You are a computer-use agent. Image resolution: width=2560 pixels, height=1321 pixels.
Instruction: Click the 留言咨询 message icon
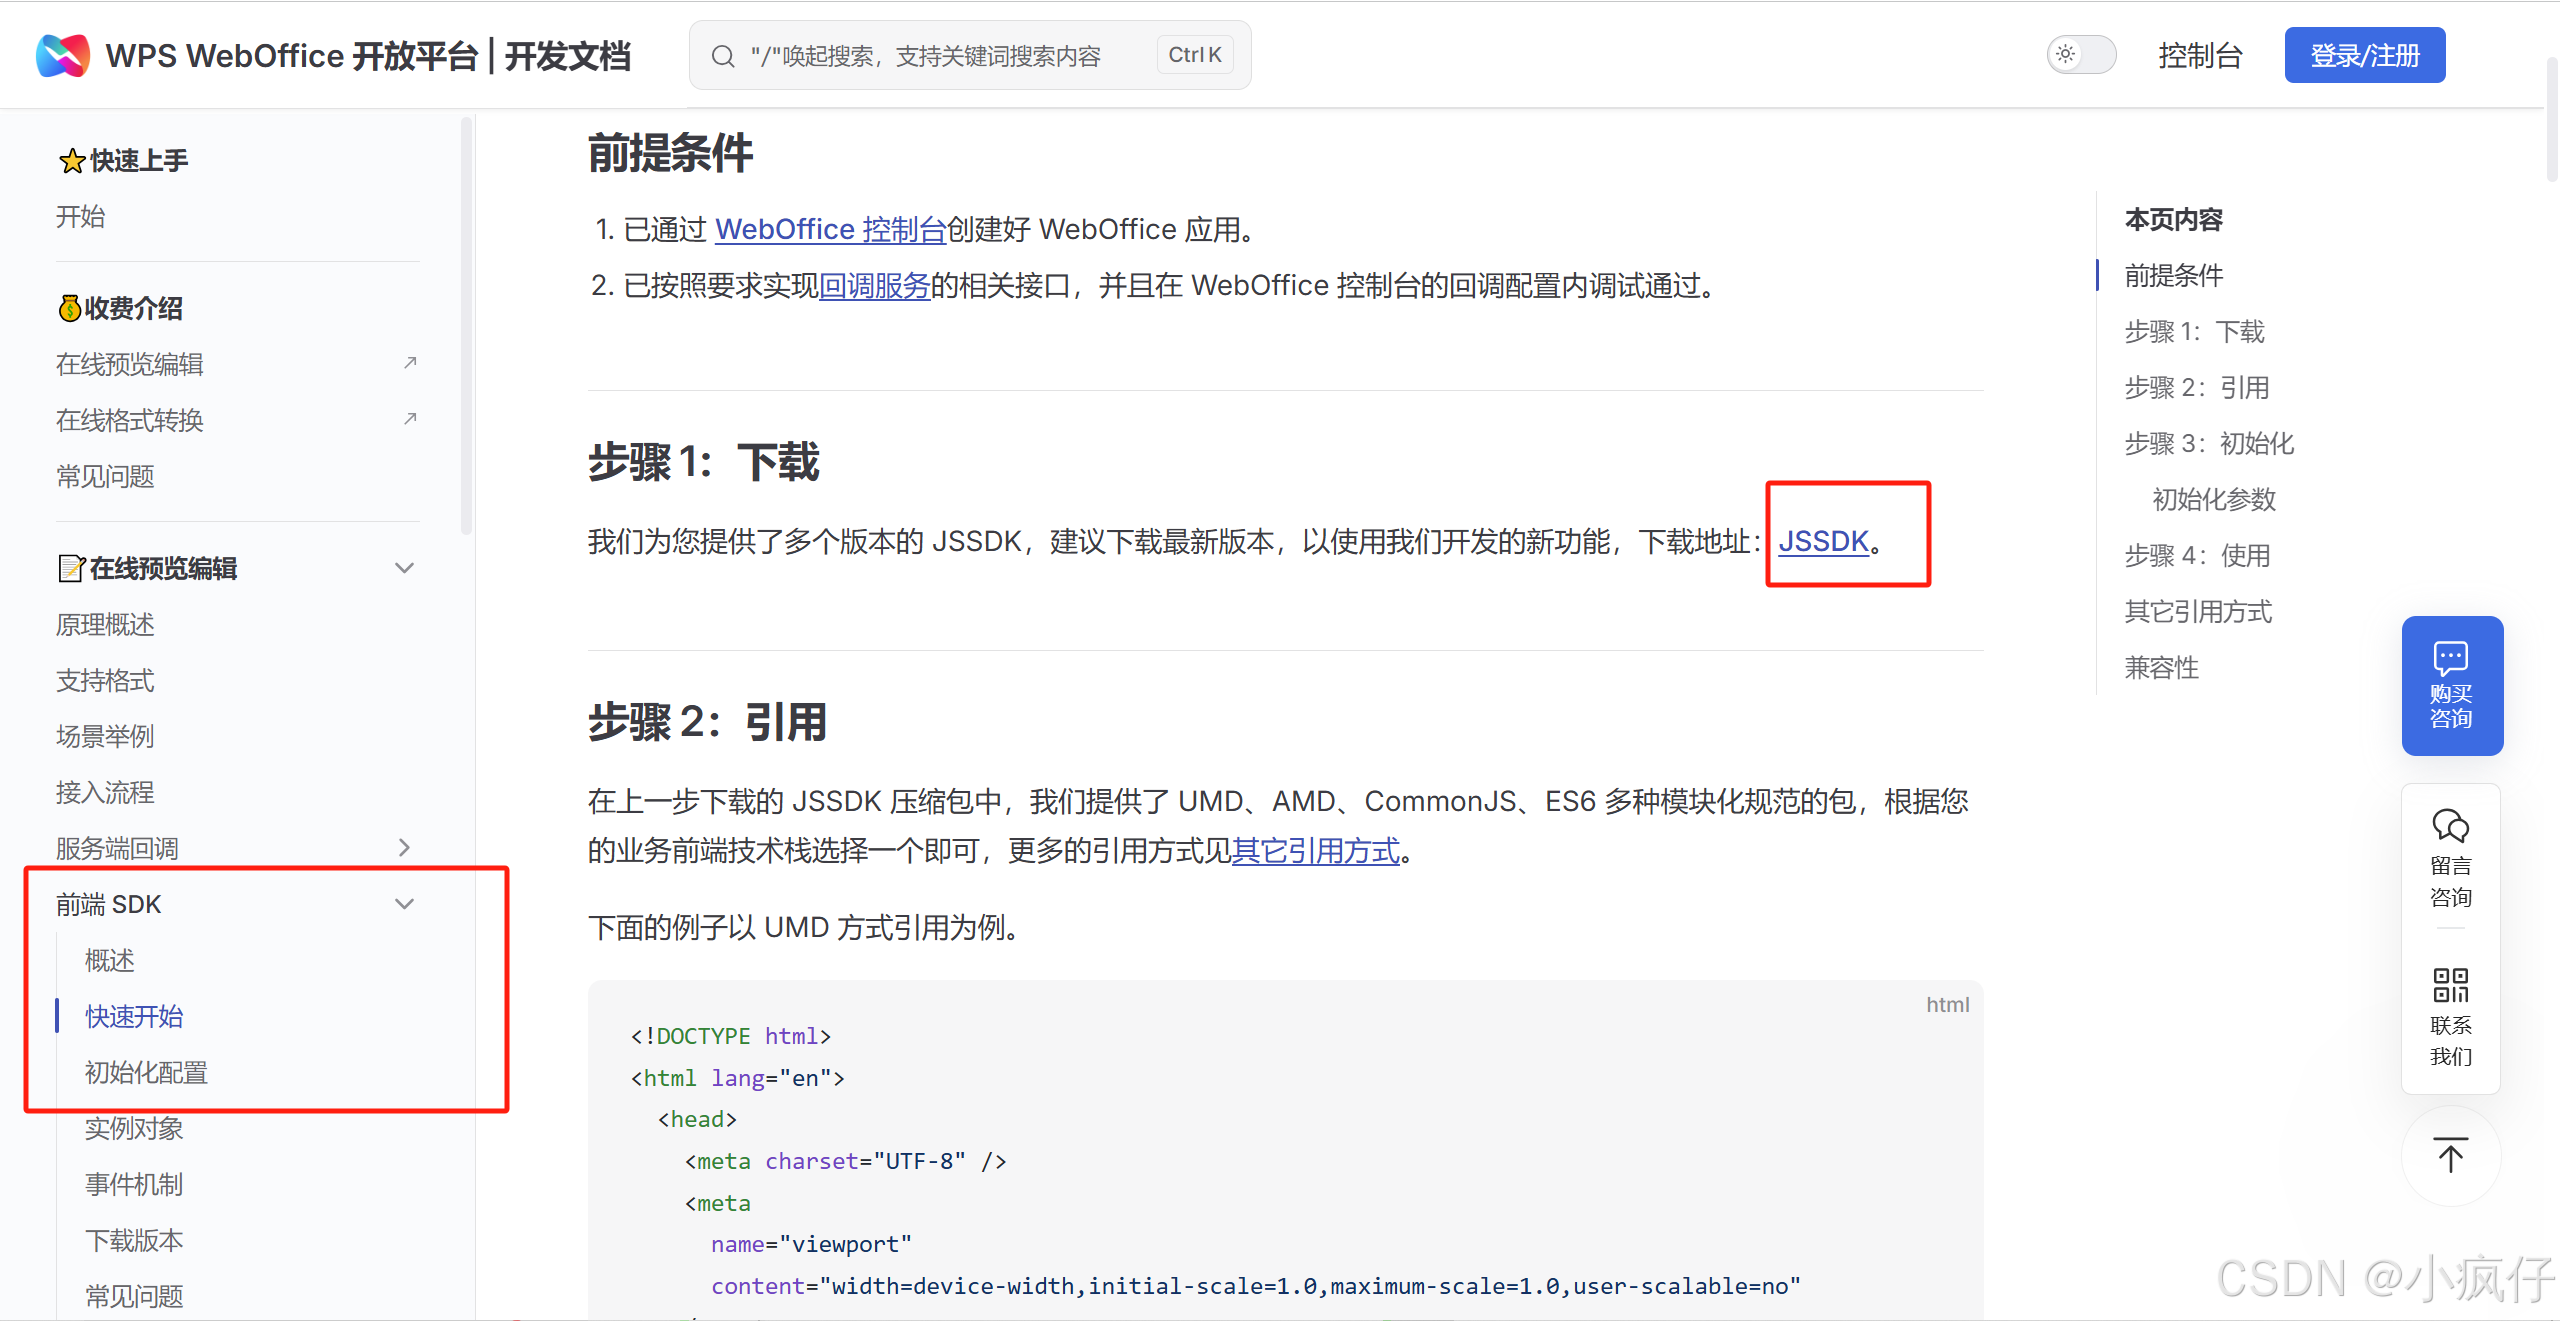tap(2451, 826)
